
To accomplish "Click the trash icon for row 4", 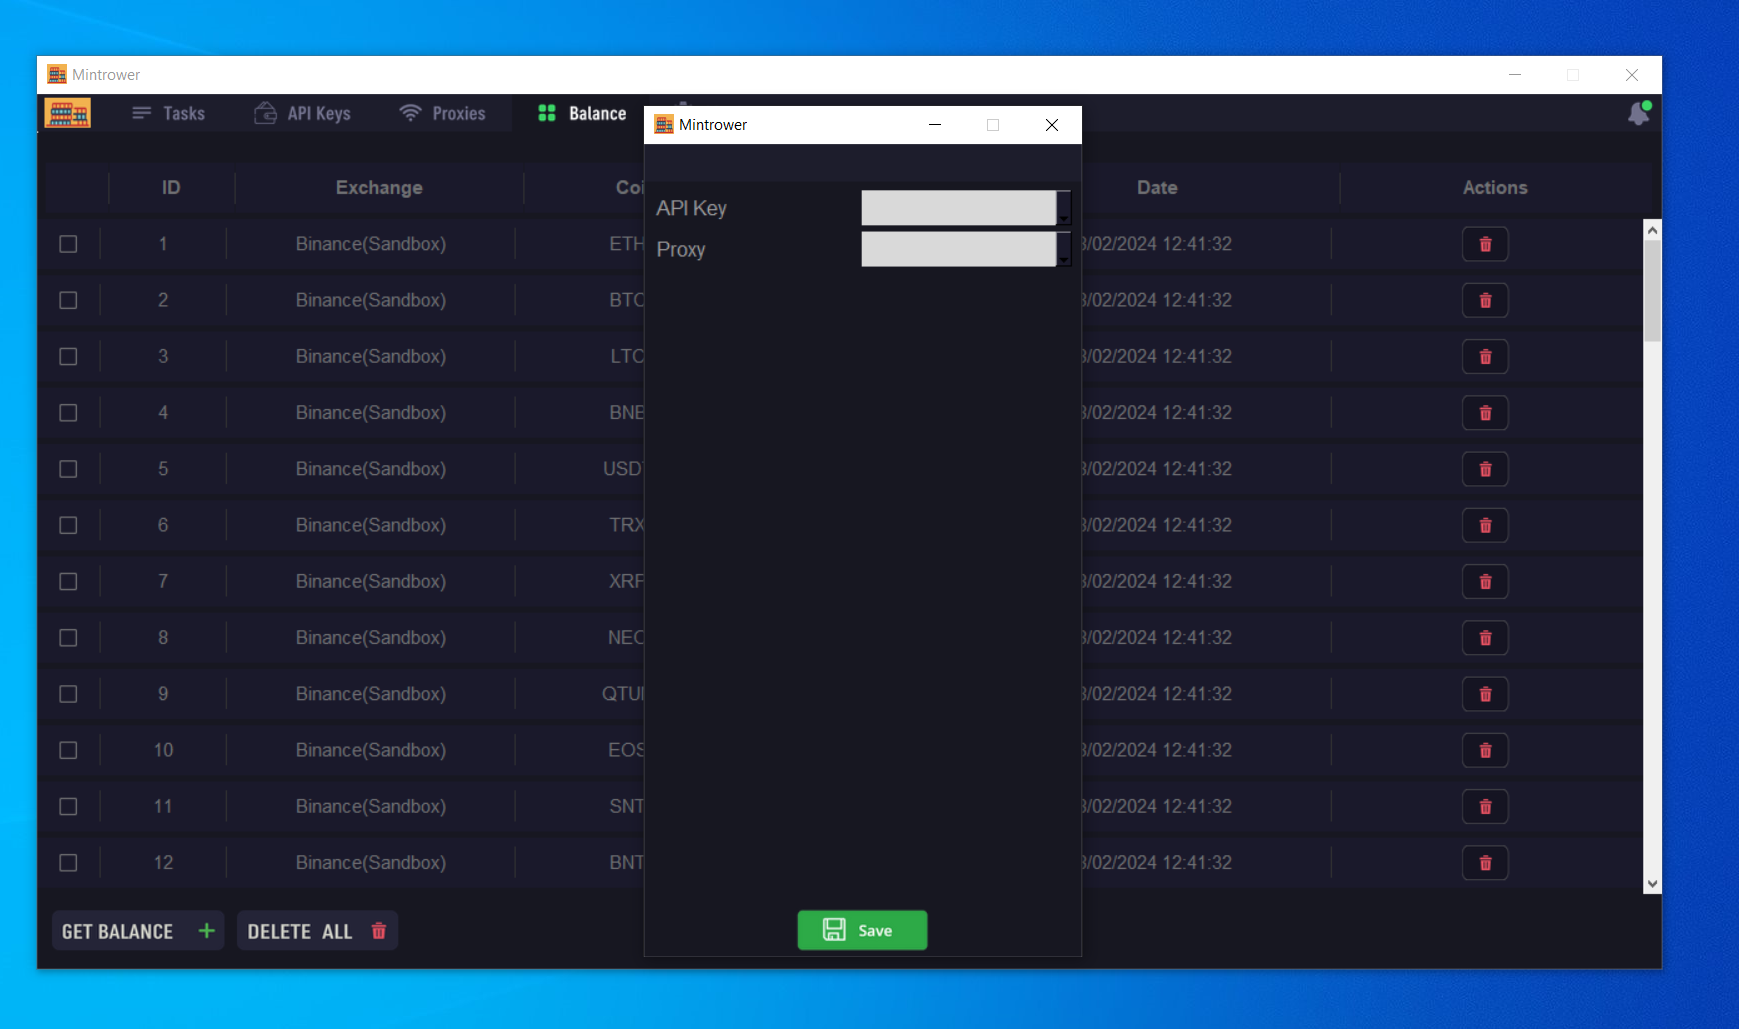I will tap(1485, 413).
